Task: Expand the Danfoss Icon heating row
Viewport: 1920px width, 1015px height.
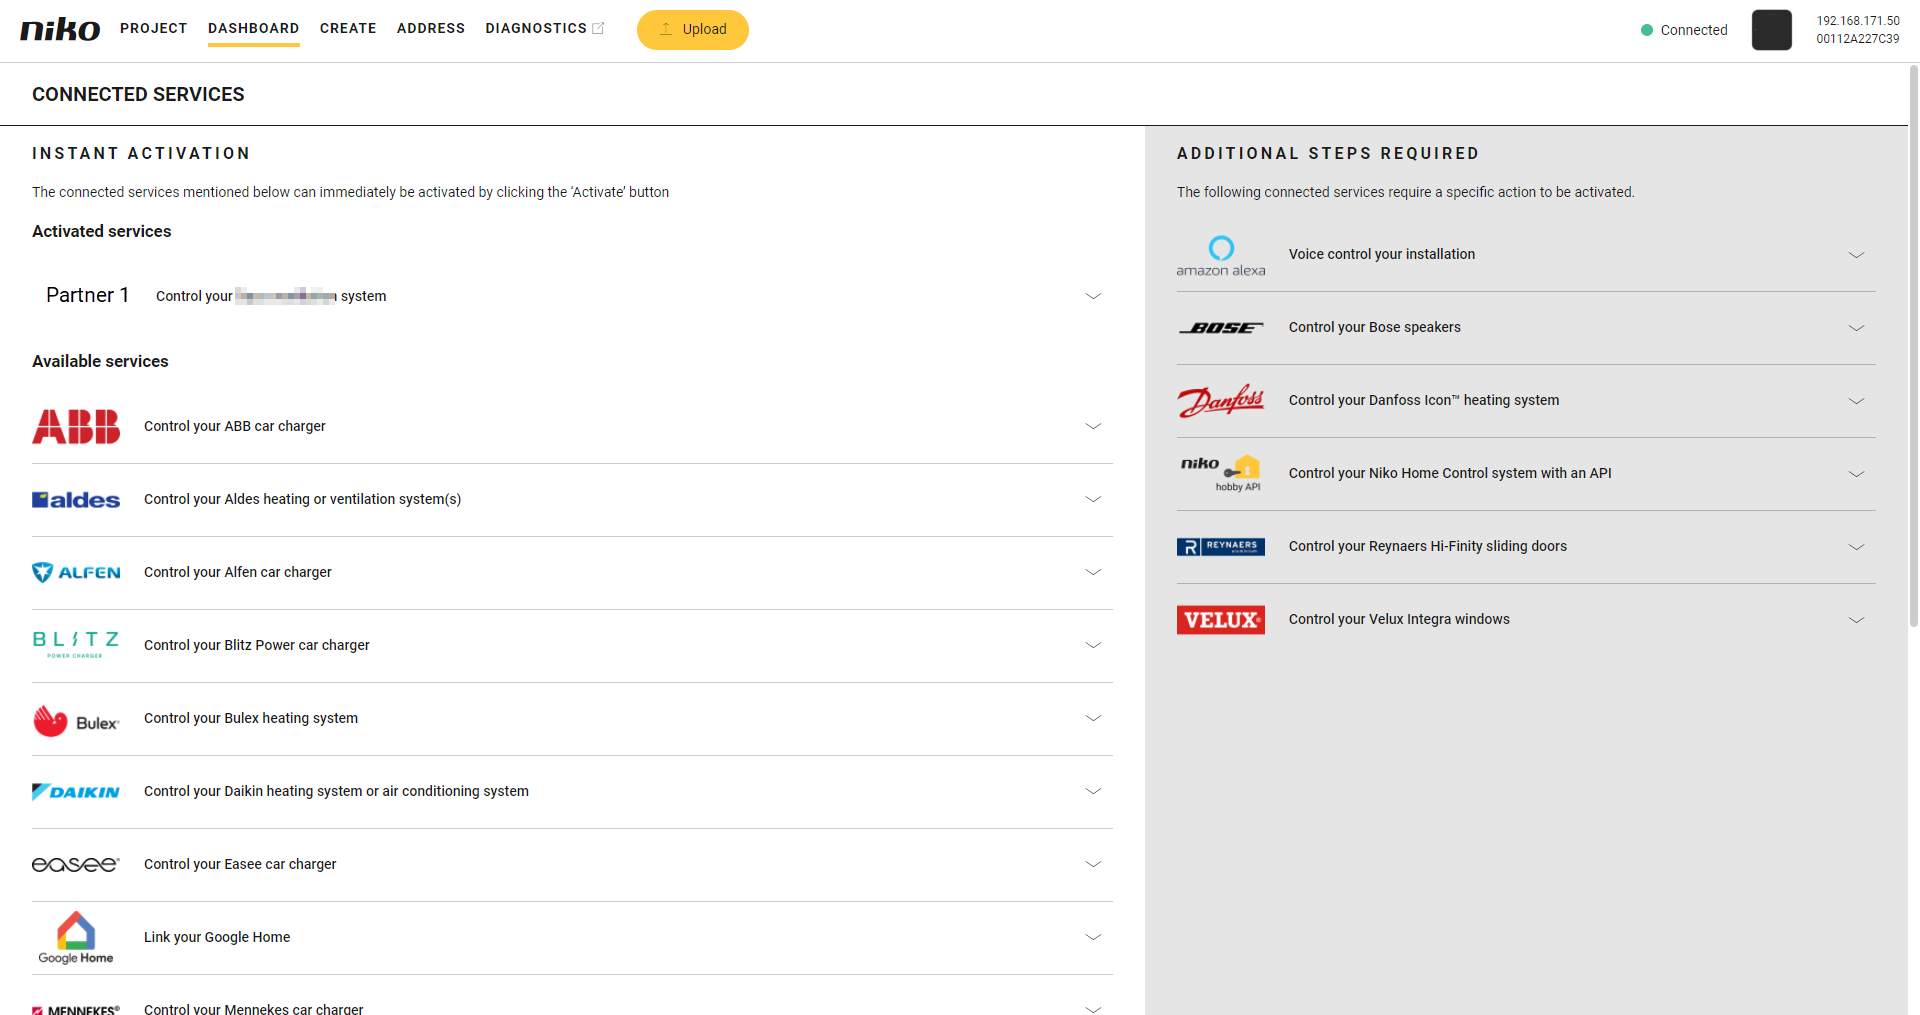Action: point(1856,401)
